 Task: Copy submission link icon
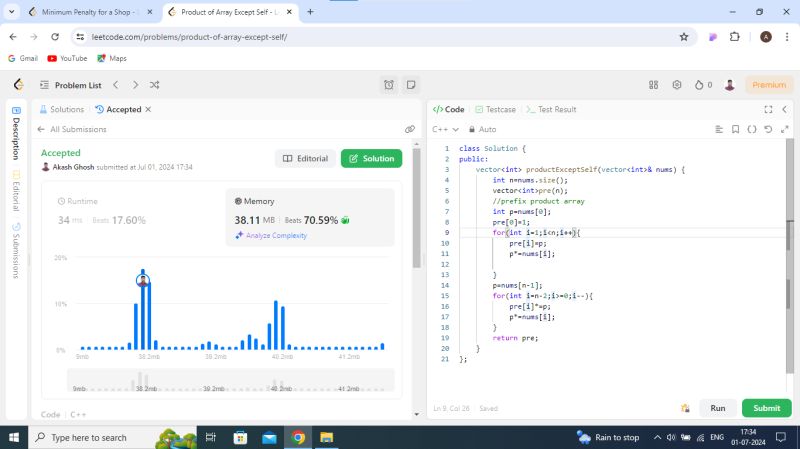tap(410, 129)
